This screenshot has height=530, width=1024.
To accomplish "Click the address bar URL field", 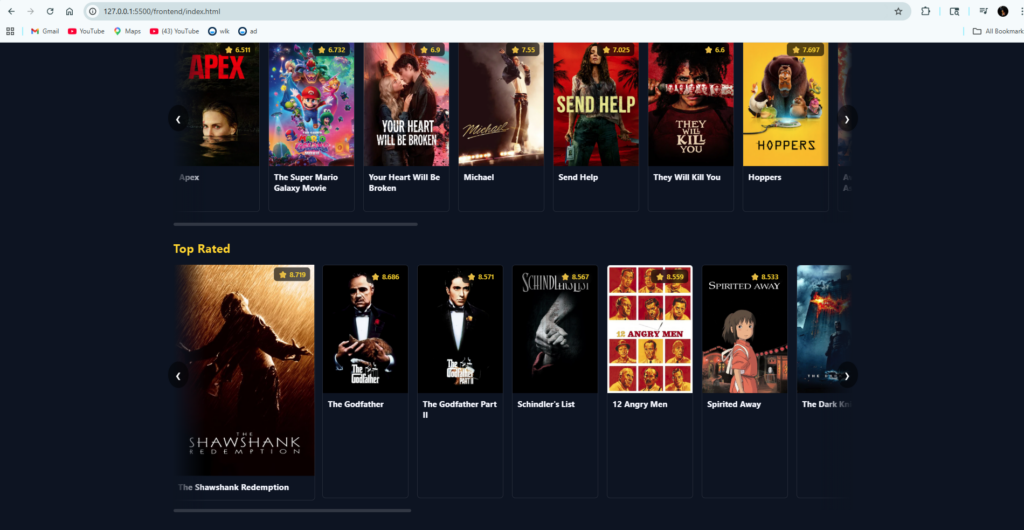I will [x=490, y=11].
